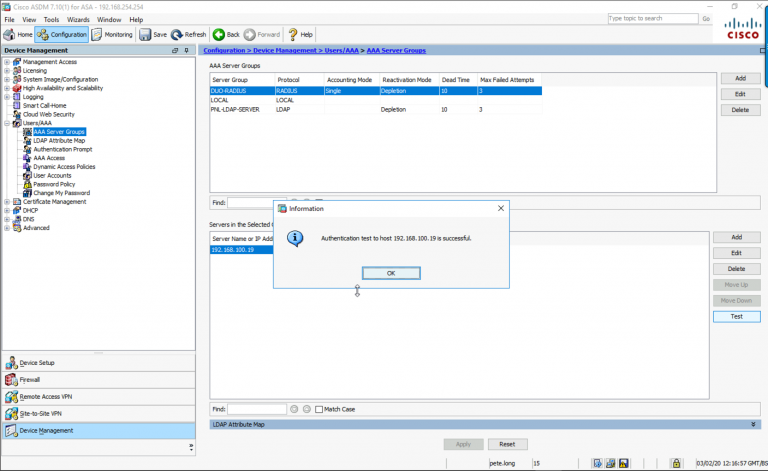Switch to Monitoring view

(x=112, y=34)
